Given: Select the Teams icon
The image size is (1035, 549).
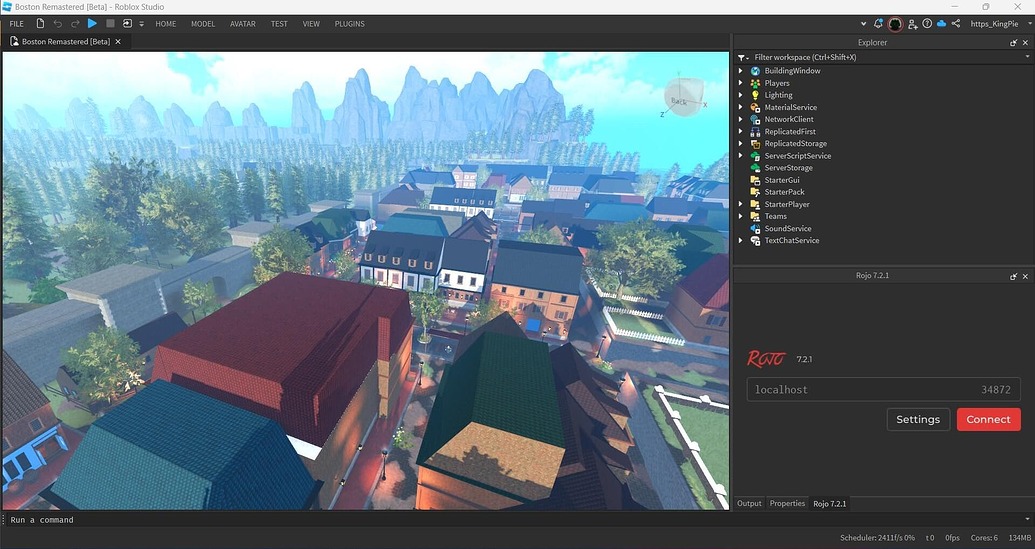Looking at the screenshot, I should click(755, 216).
